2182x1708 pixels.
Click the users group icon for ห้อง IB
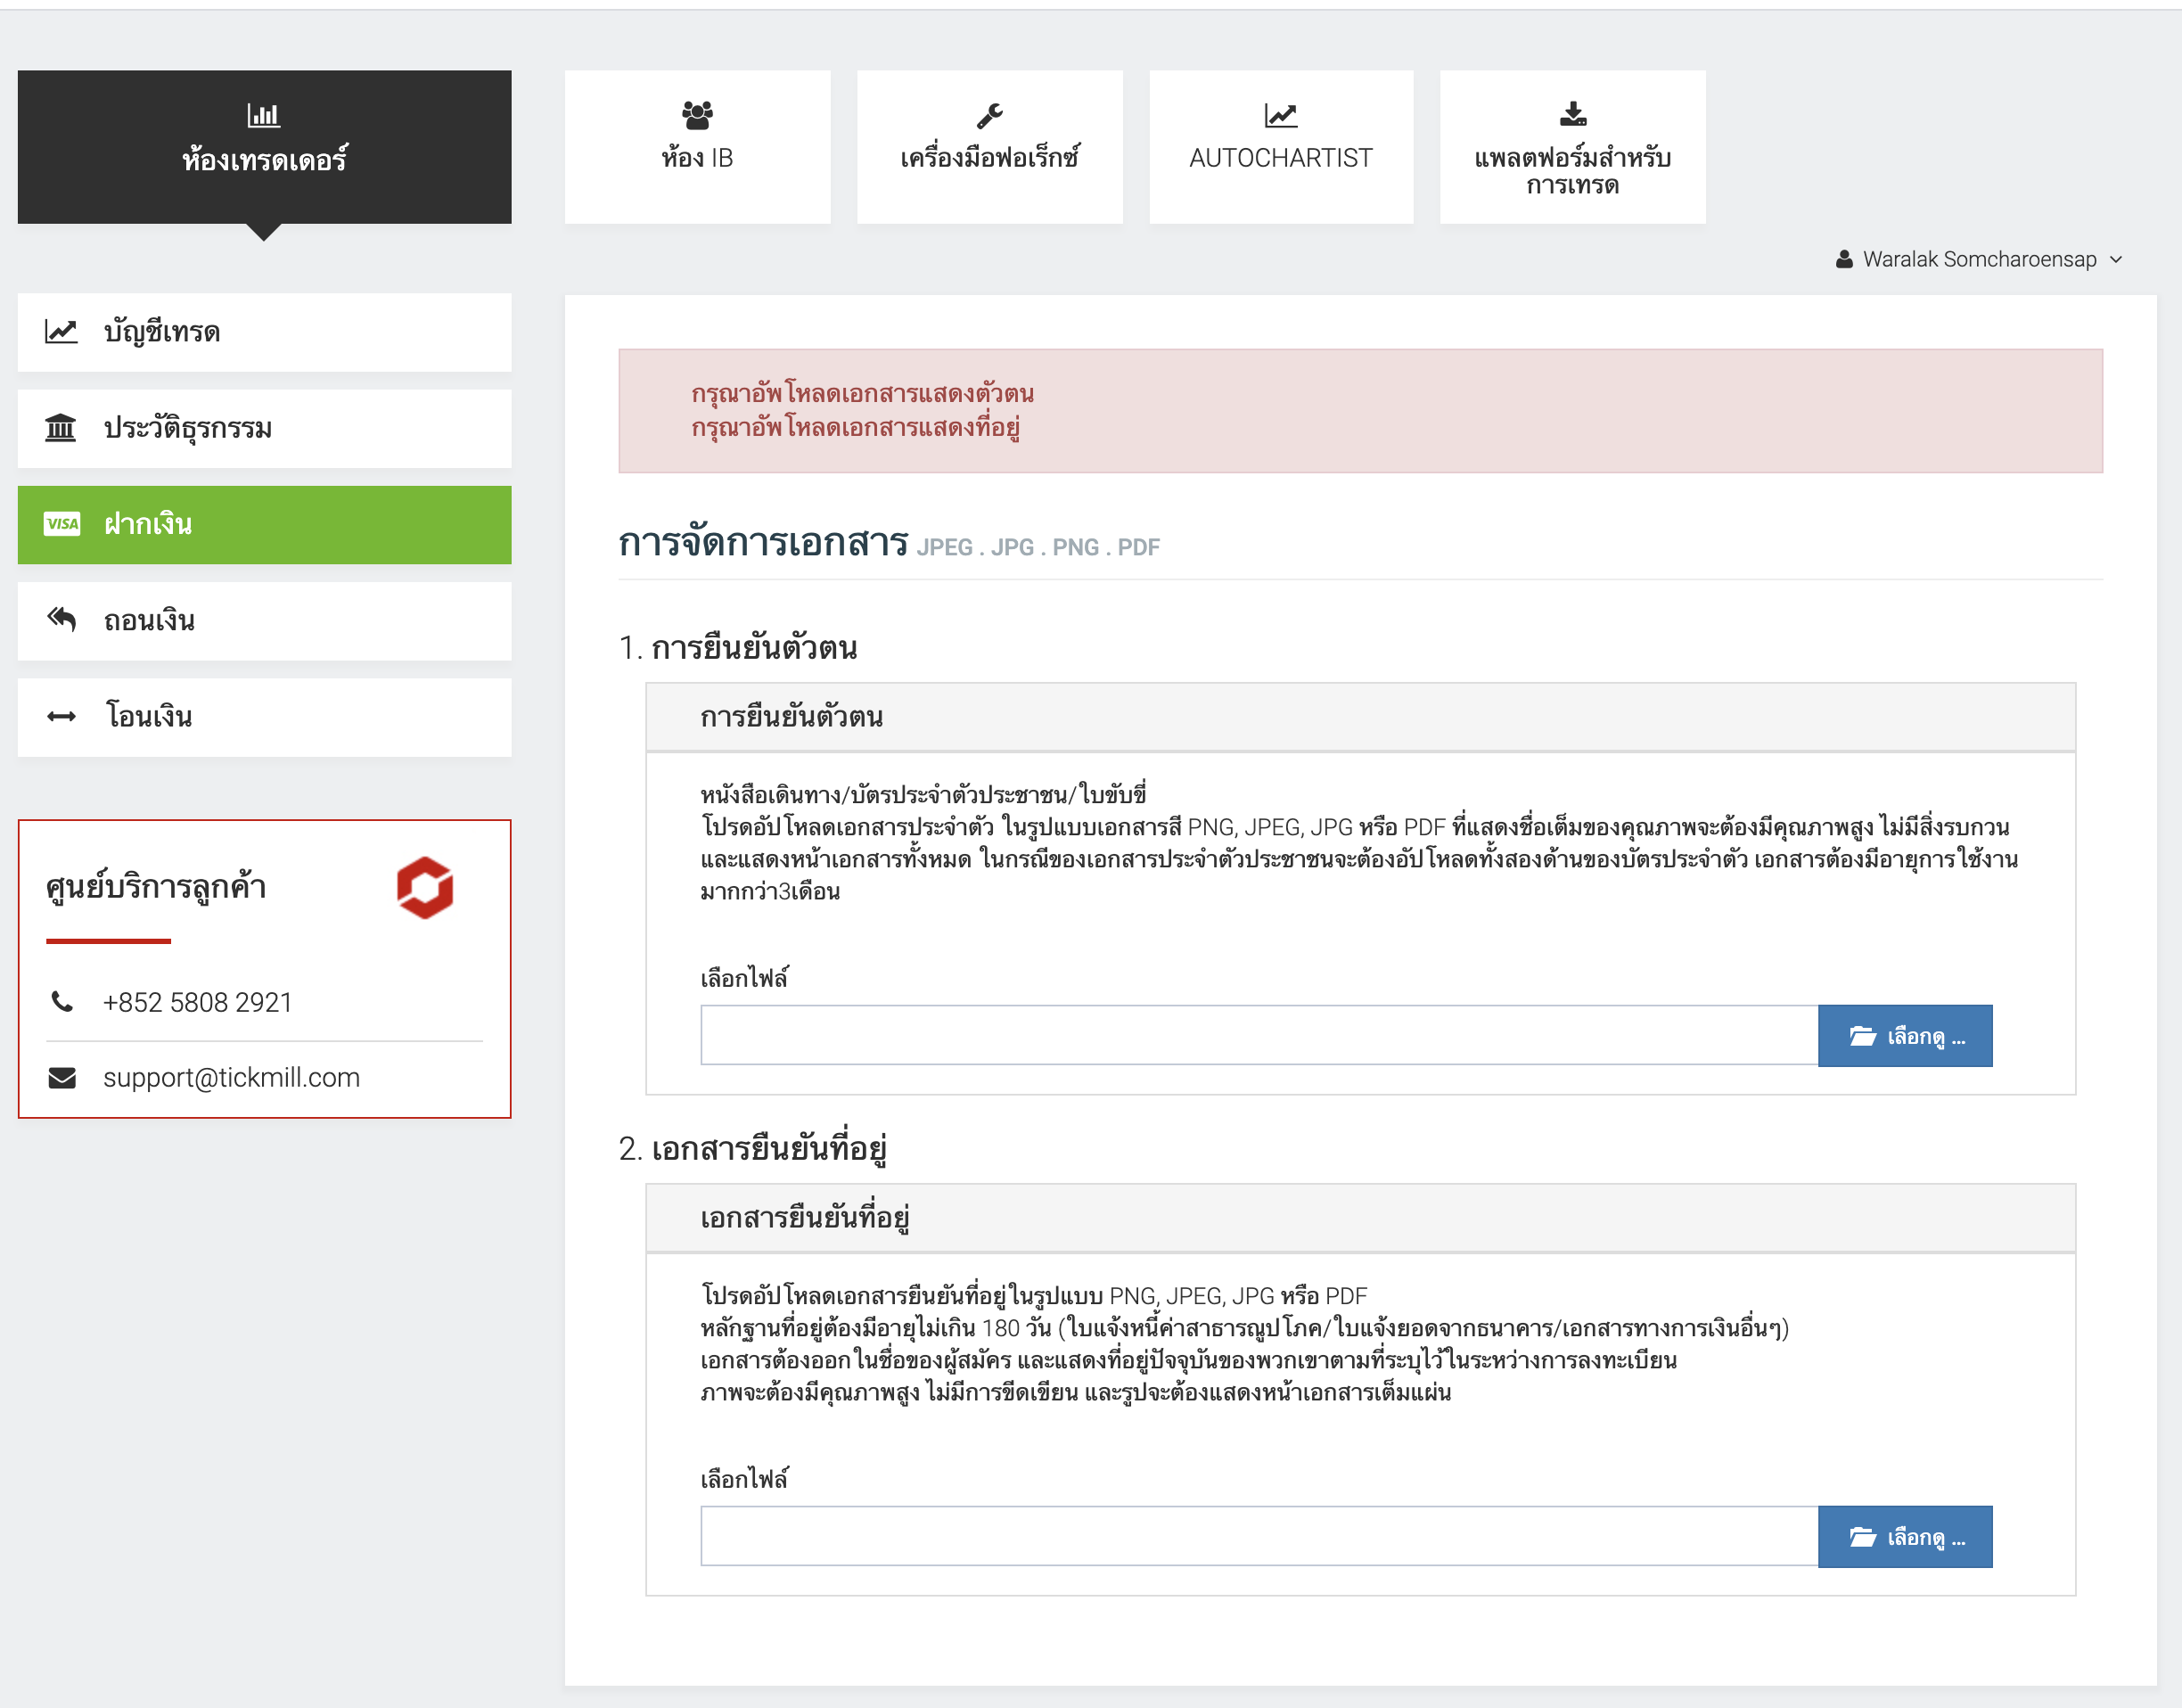697,115
